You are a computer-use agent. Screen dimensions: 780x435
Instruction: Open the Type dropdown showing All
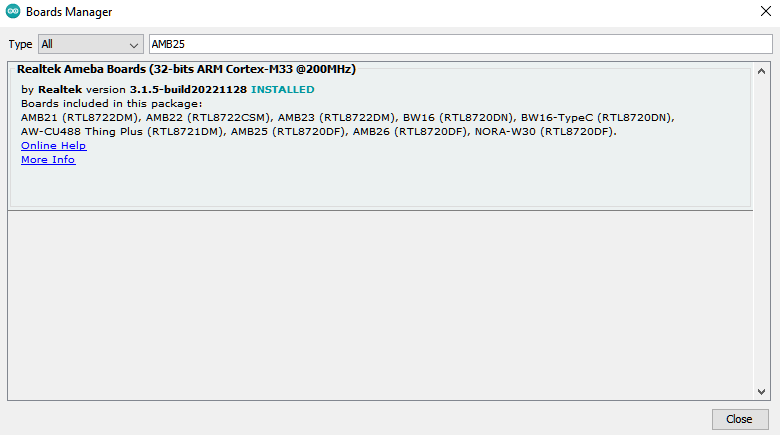coord(91,44)
